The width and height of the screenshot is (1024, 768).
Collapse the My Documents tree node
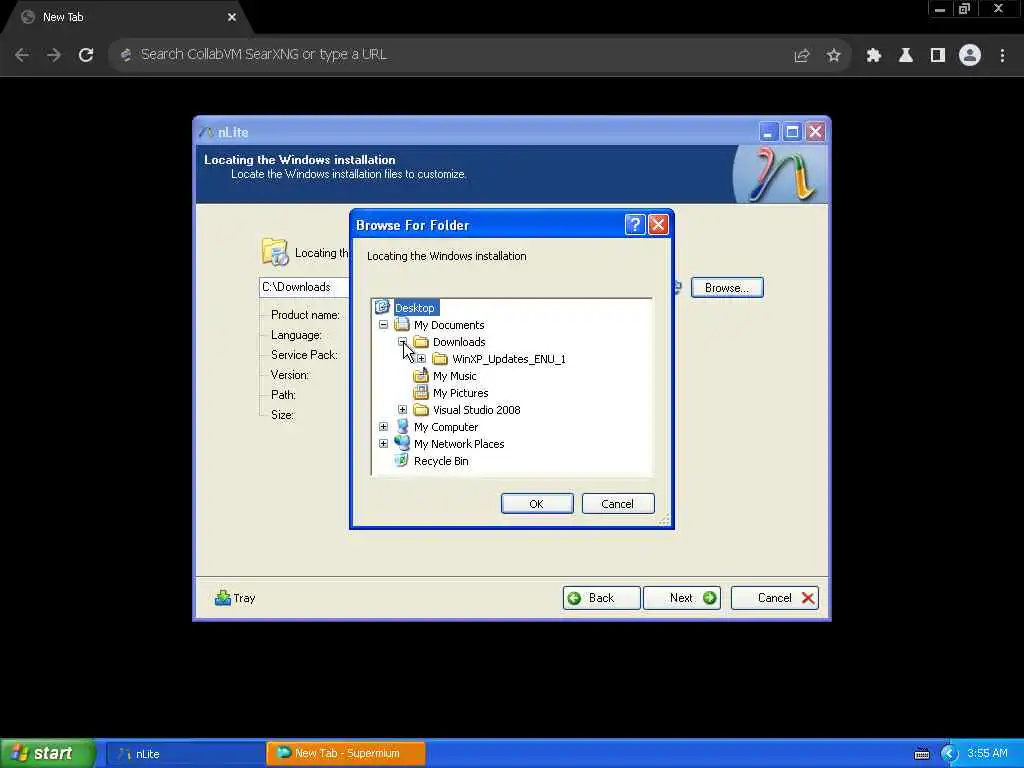tap(383, 325)
